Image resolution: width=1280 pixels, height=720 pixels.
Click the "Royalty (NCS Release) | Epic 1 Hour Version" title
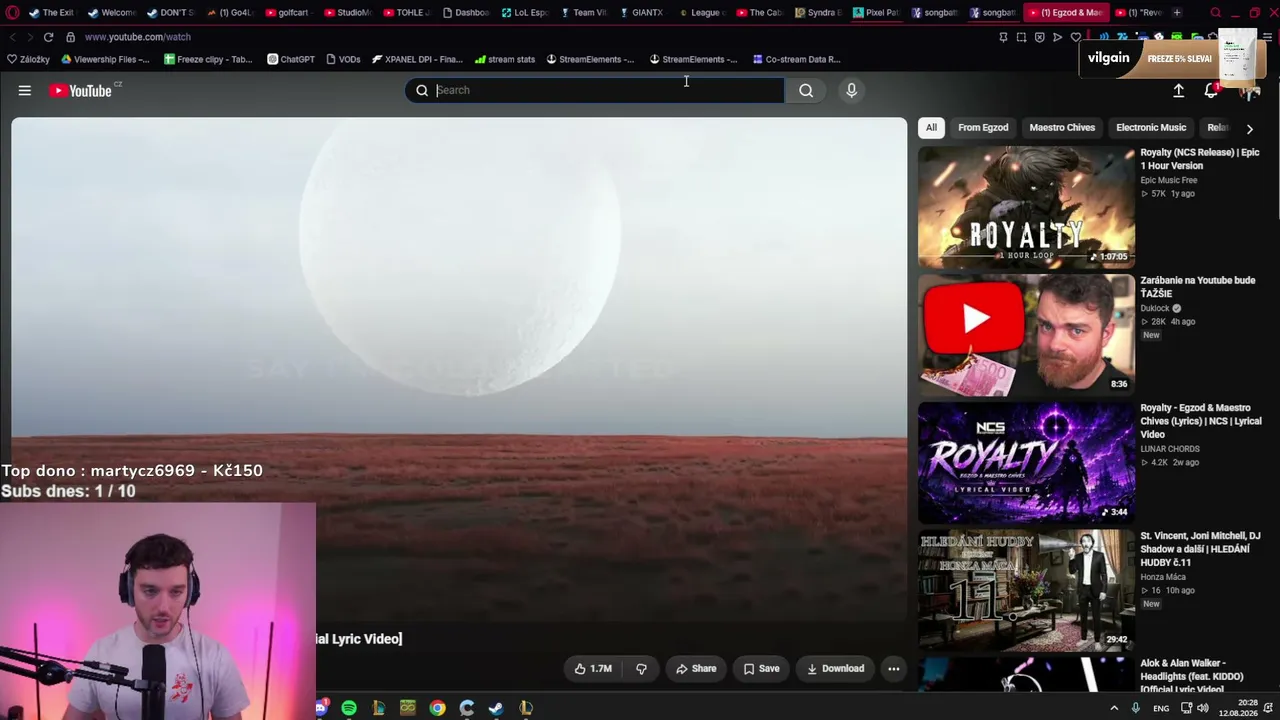(x=1200, y=159)
